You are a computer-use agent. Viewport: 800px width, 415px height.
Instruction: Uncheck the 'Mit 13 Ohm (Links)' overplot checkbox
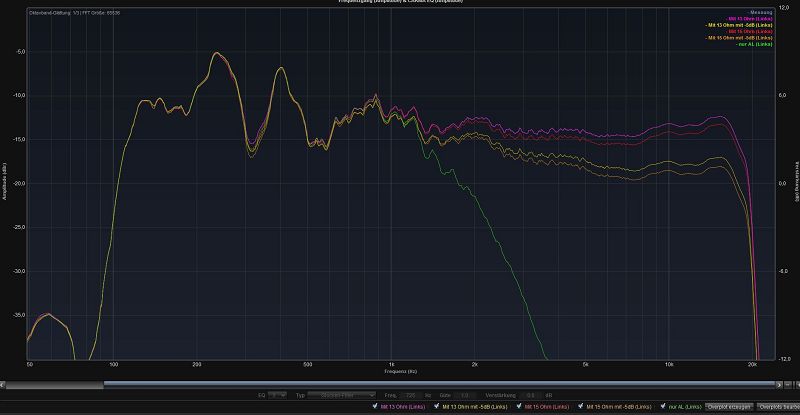[x=376, y=406]
